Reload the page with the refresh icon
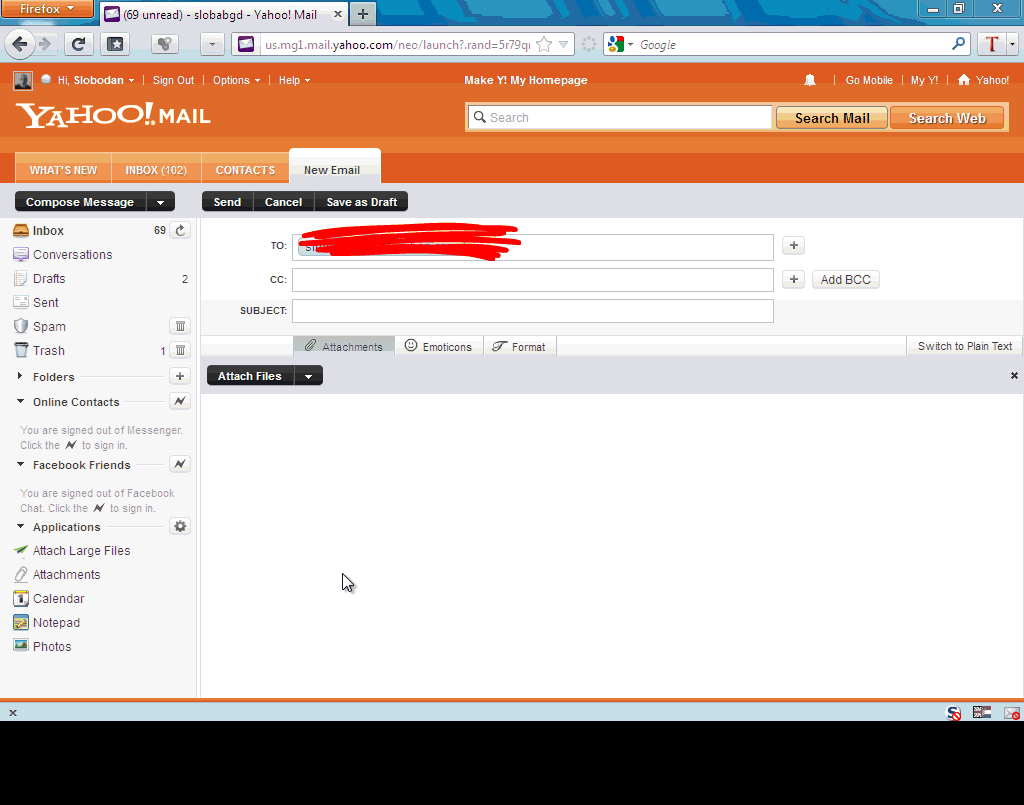The height and width of the screenshot is (805, 1024). pos(78,44)
